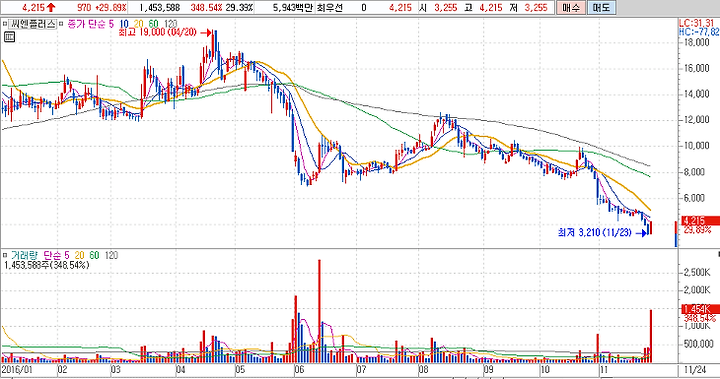
Task: Click the 1,453,588 volume figure in top bar
Action: [159, 8]
